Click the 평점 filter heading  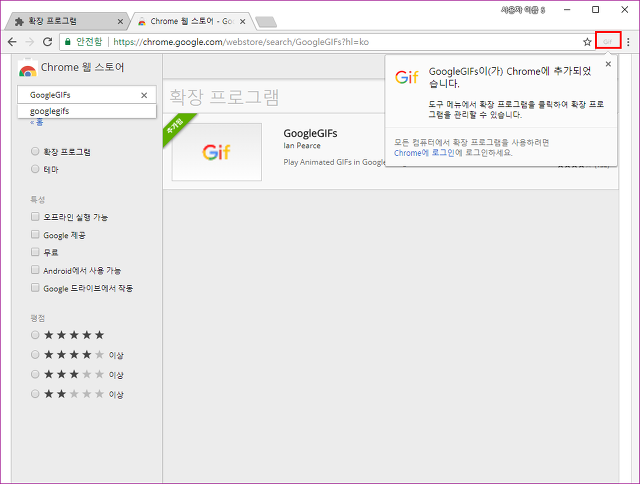coord(38,318)
